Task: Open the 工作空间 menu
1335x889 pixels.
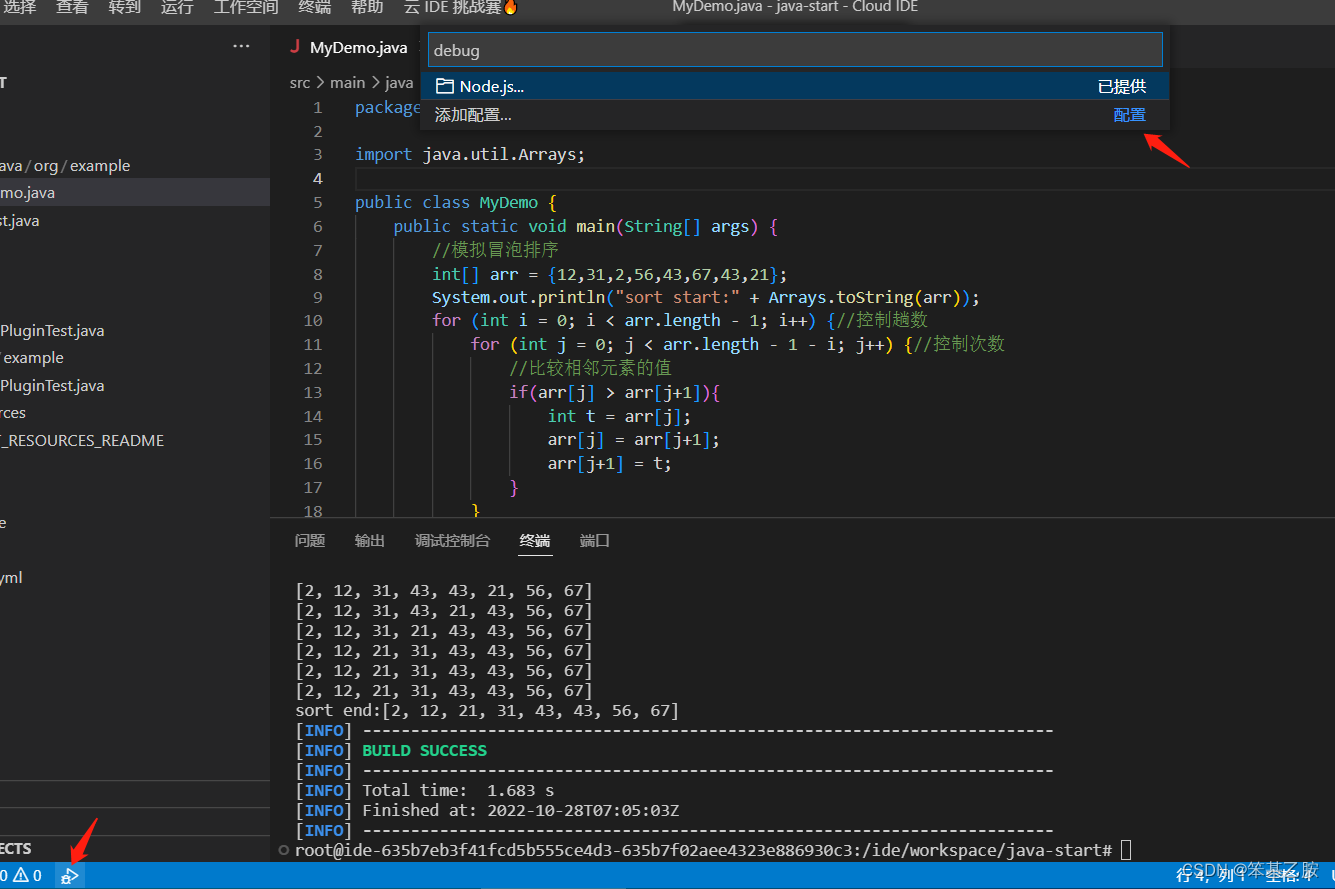Action: 246,8
